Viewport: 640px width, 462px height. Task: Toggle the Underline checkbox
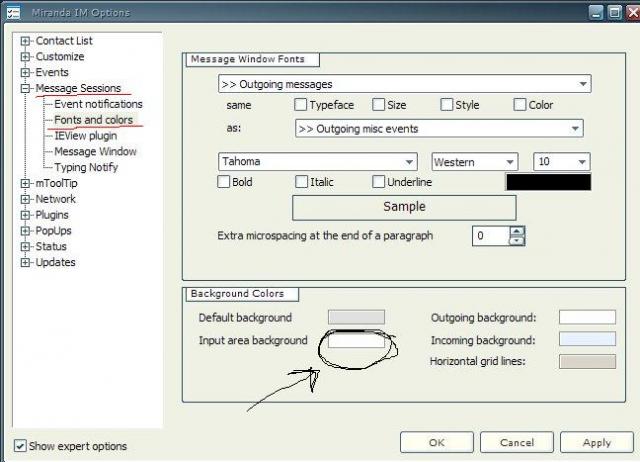[x=378, y=182]
